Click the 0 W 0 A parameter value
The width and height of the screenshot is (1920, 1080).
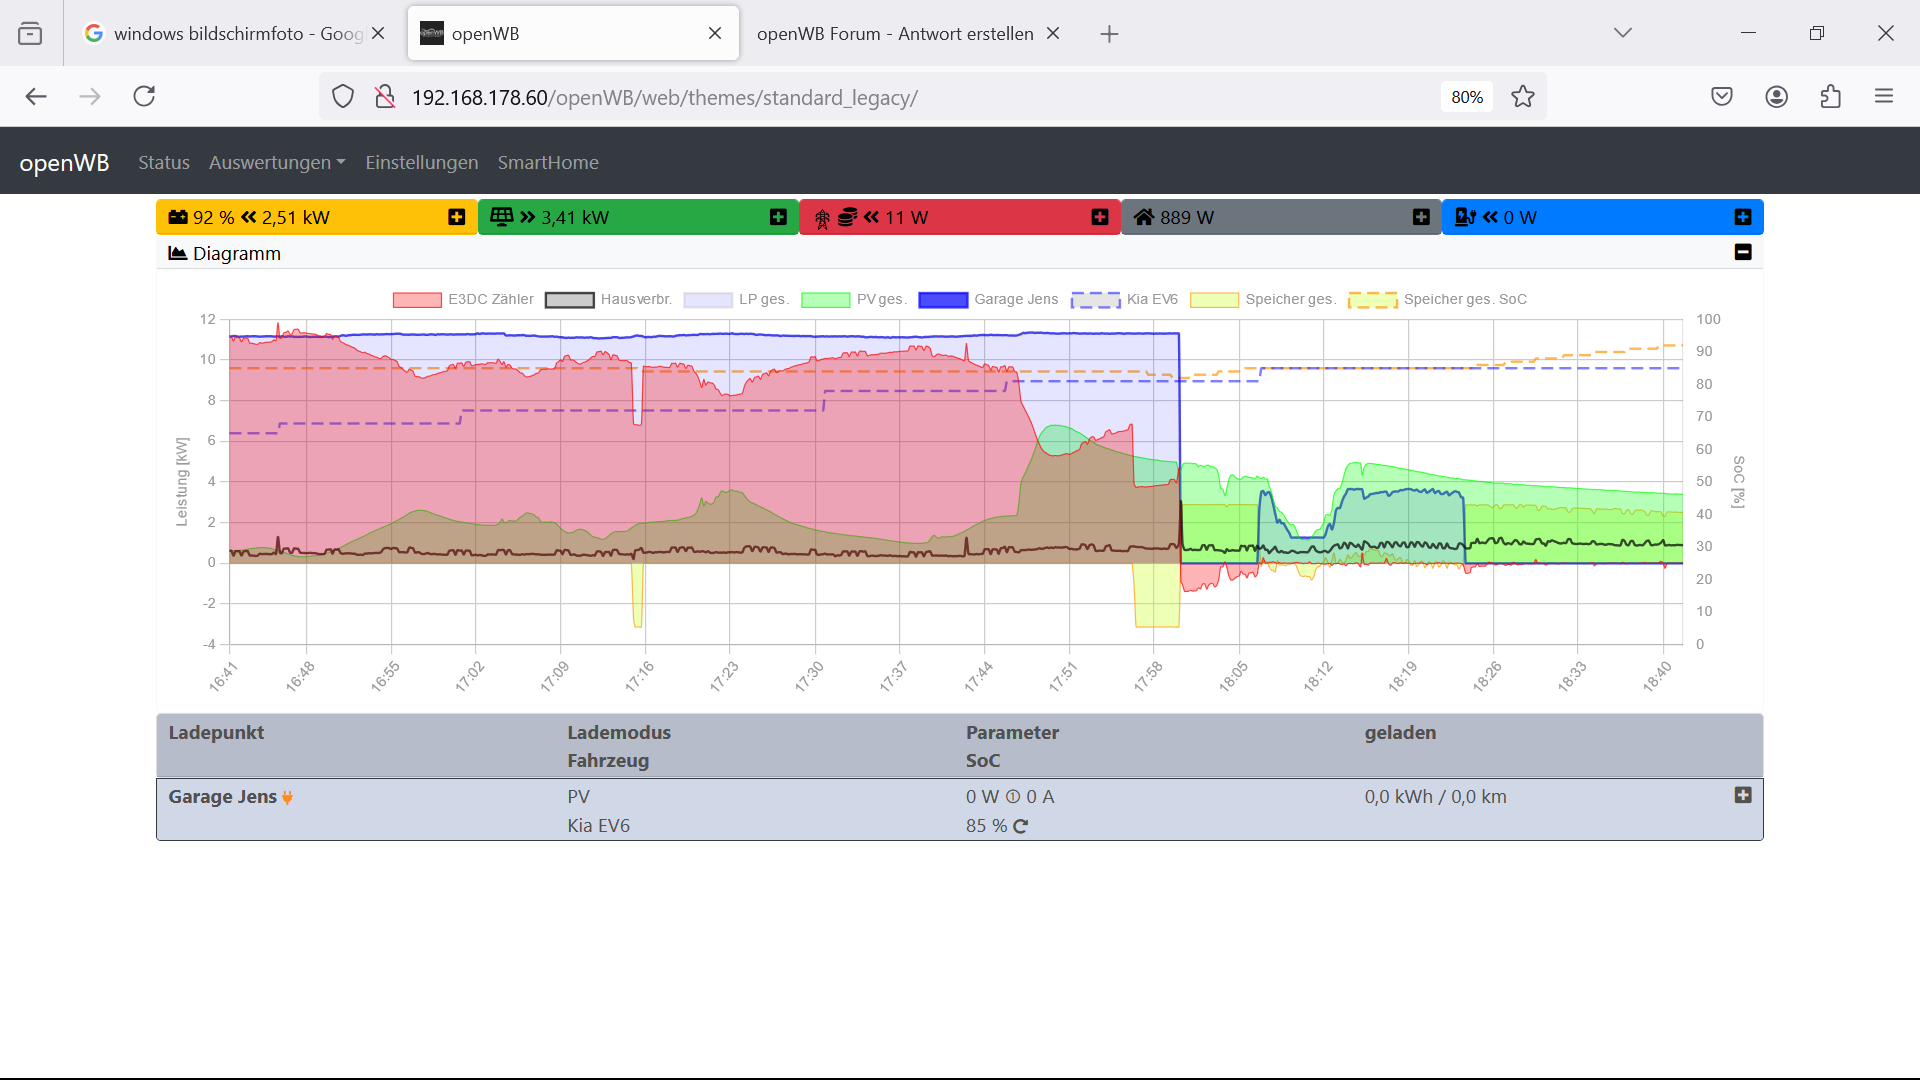click(x=1010, y=797)
